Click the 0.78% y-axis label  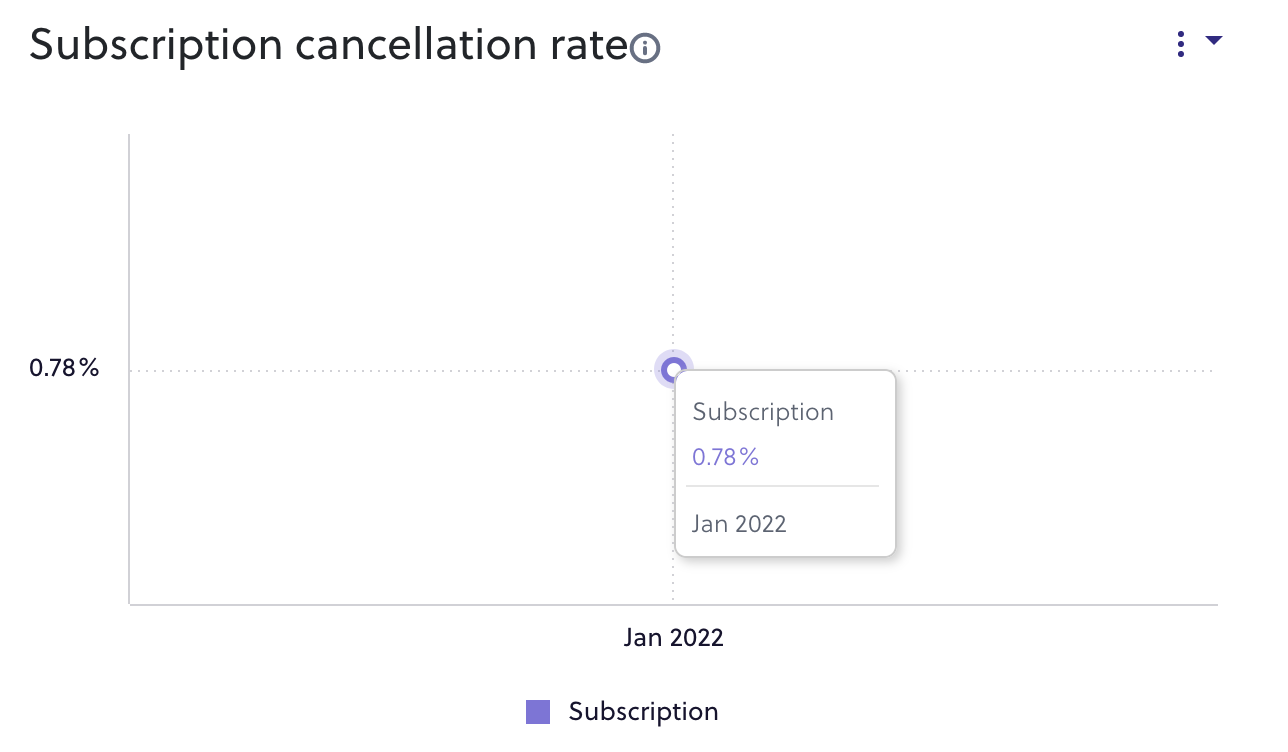coord(64,368)
